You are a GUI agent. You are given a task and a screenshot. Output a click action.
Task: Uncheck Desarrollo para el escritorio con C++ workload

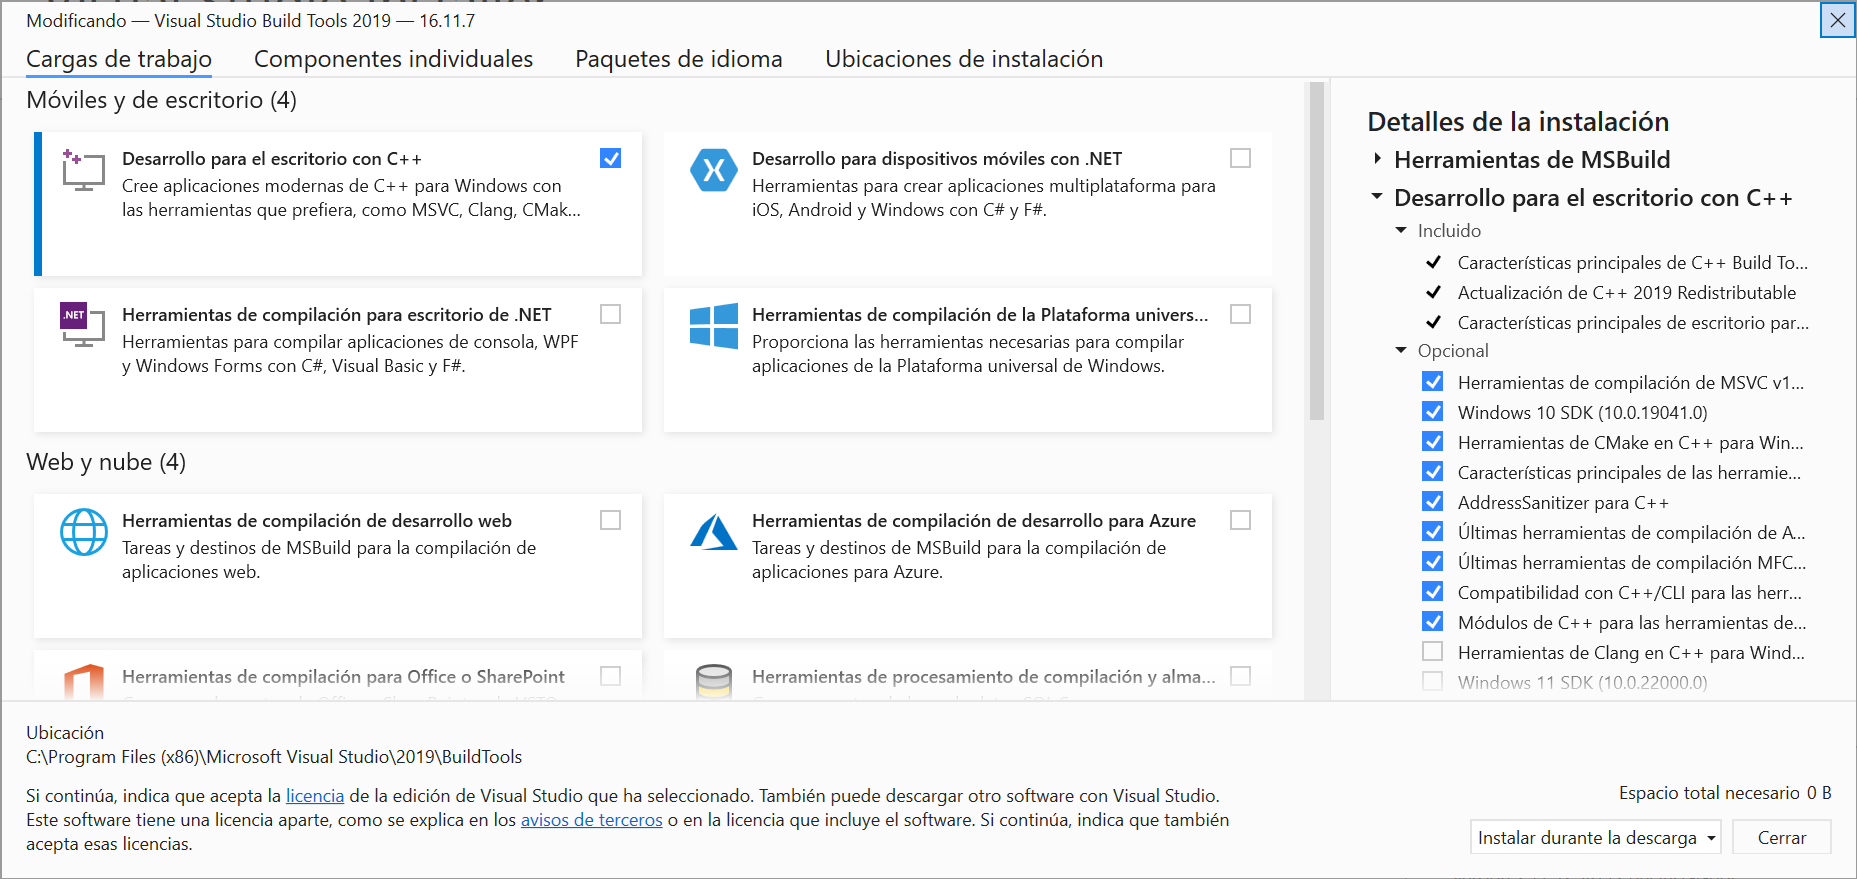pos(611,158)
